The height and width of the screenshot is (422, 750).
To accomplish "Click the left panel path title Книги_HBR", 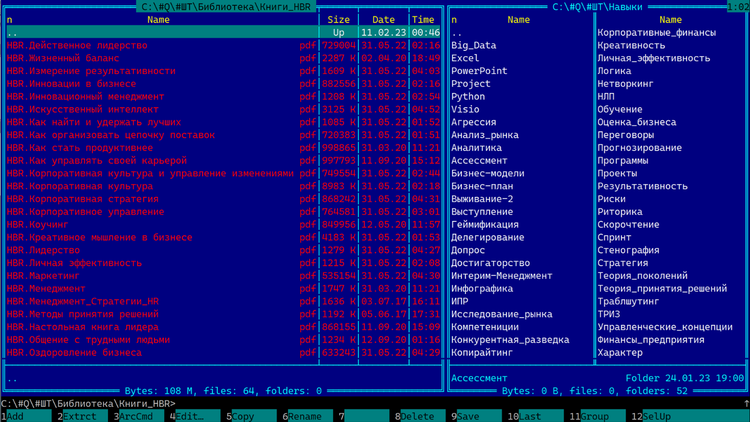I will click(x=226, y=7).
